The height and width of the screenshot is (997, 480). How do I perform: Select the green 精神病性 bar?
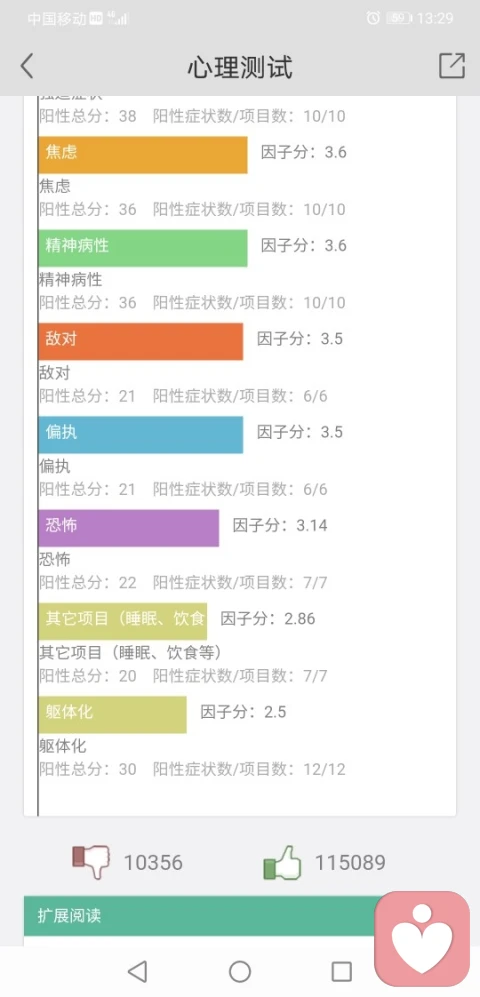coord(142,248)
